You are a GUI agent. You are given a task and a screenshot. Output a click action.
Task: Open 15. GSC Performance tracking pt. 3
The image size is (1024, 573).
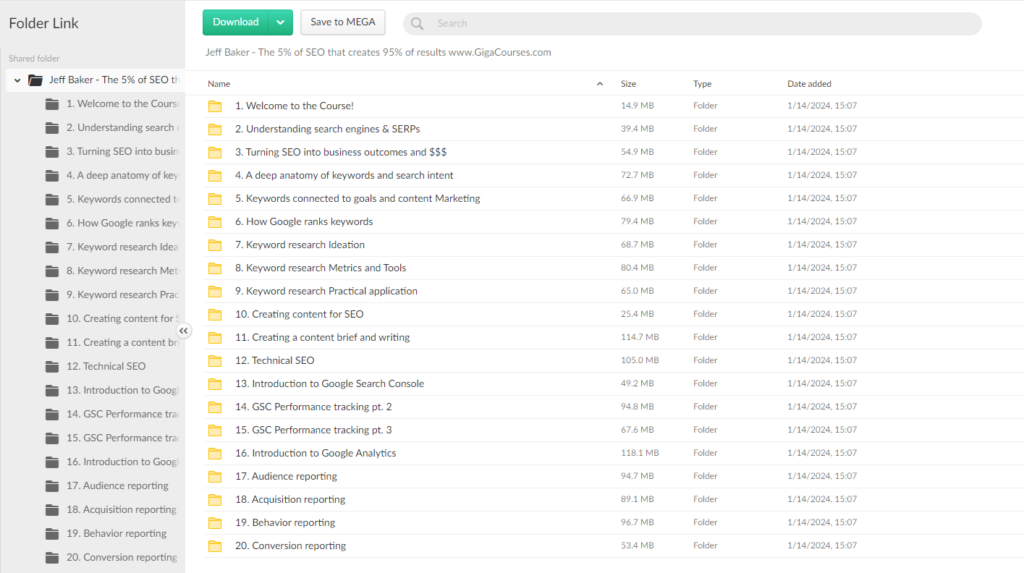313,430
